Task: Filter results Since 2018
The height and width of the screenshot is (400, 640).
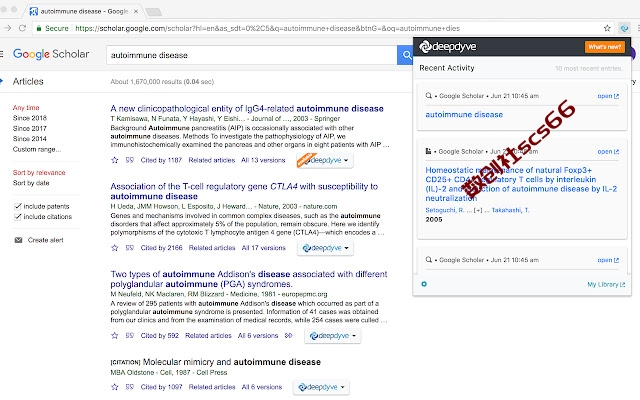Action: click(x=30, y=118)
